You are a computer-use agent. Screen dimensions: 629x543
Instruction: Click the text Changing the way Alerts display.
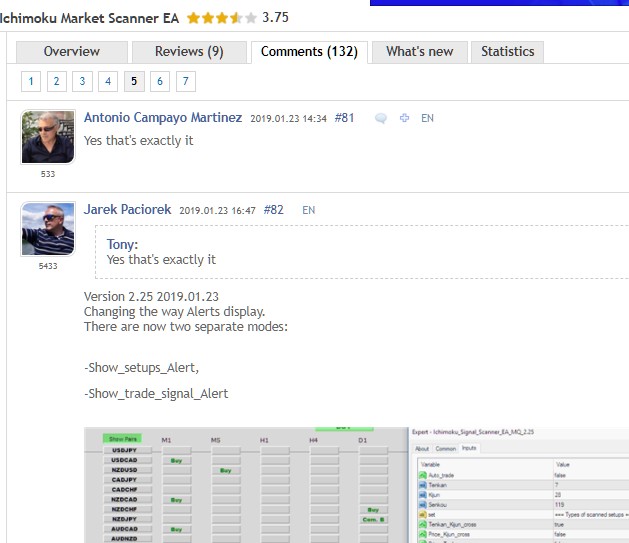click(174, 312)
